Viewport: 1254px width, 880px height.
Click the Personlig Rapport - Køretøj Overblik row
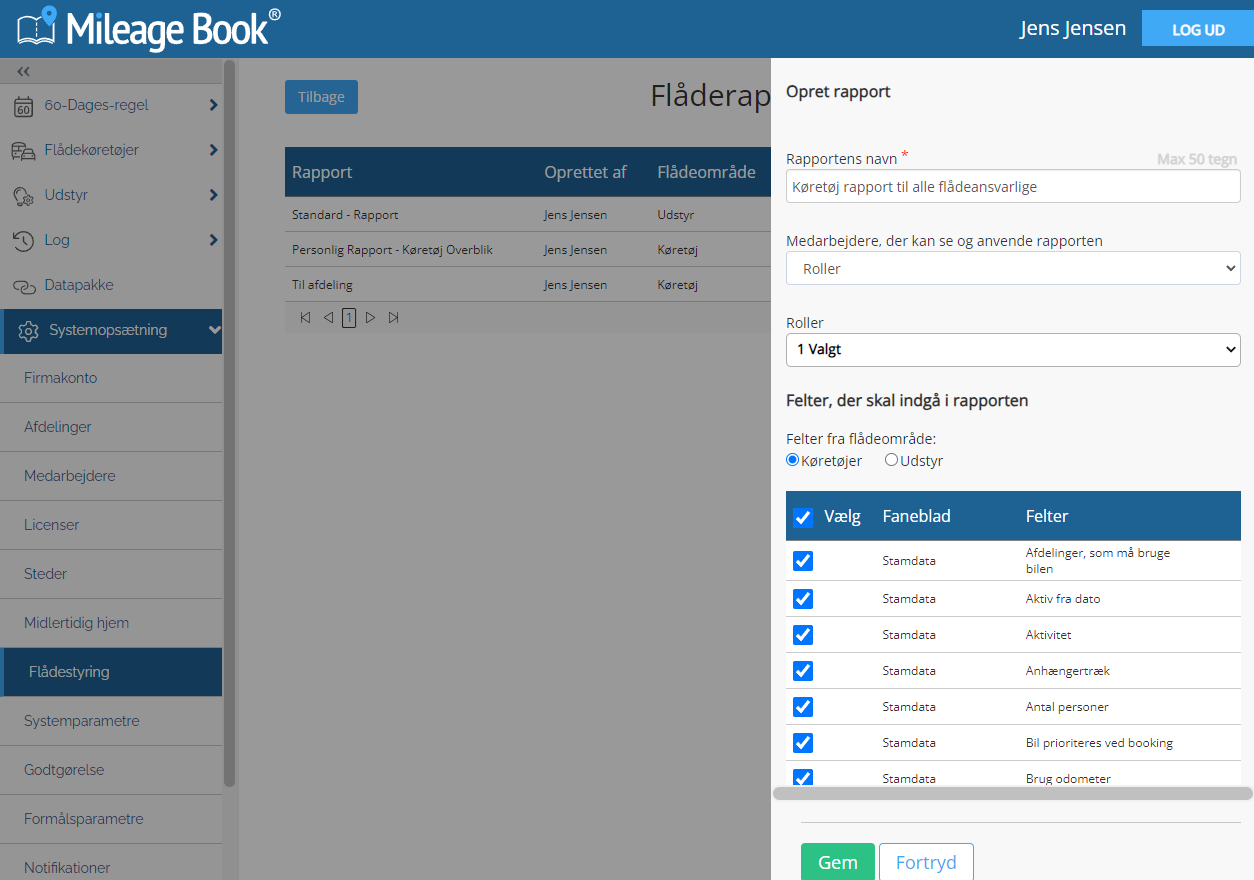pyautogui.click(x=528, y=250)
